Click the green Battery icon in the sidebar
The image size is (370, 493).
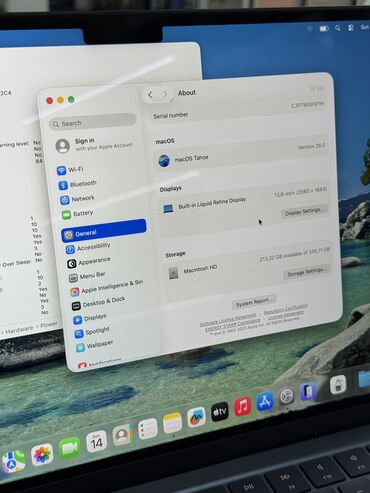66,215
